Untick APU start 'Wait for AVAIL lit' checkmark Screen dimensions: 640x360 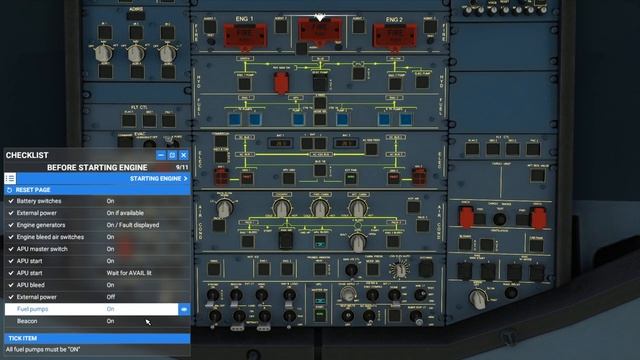[x=11, y=273]
